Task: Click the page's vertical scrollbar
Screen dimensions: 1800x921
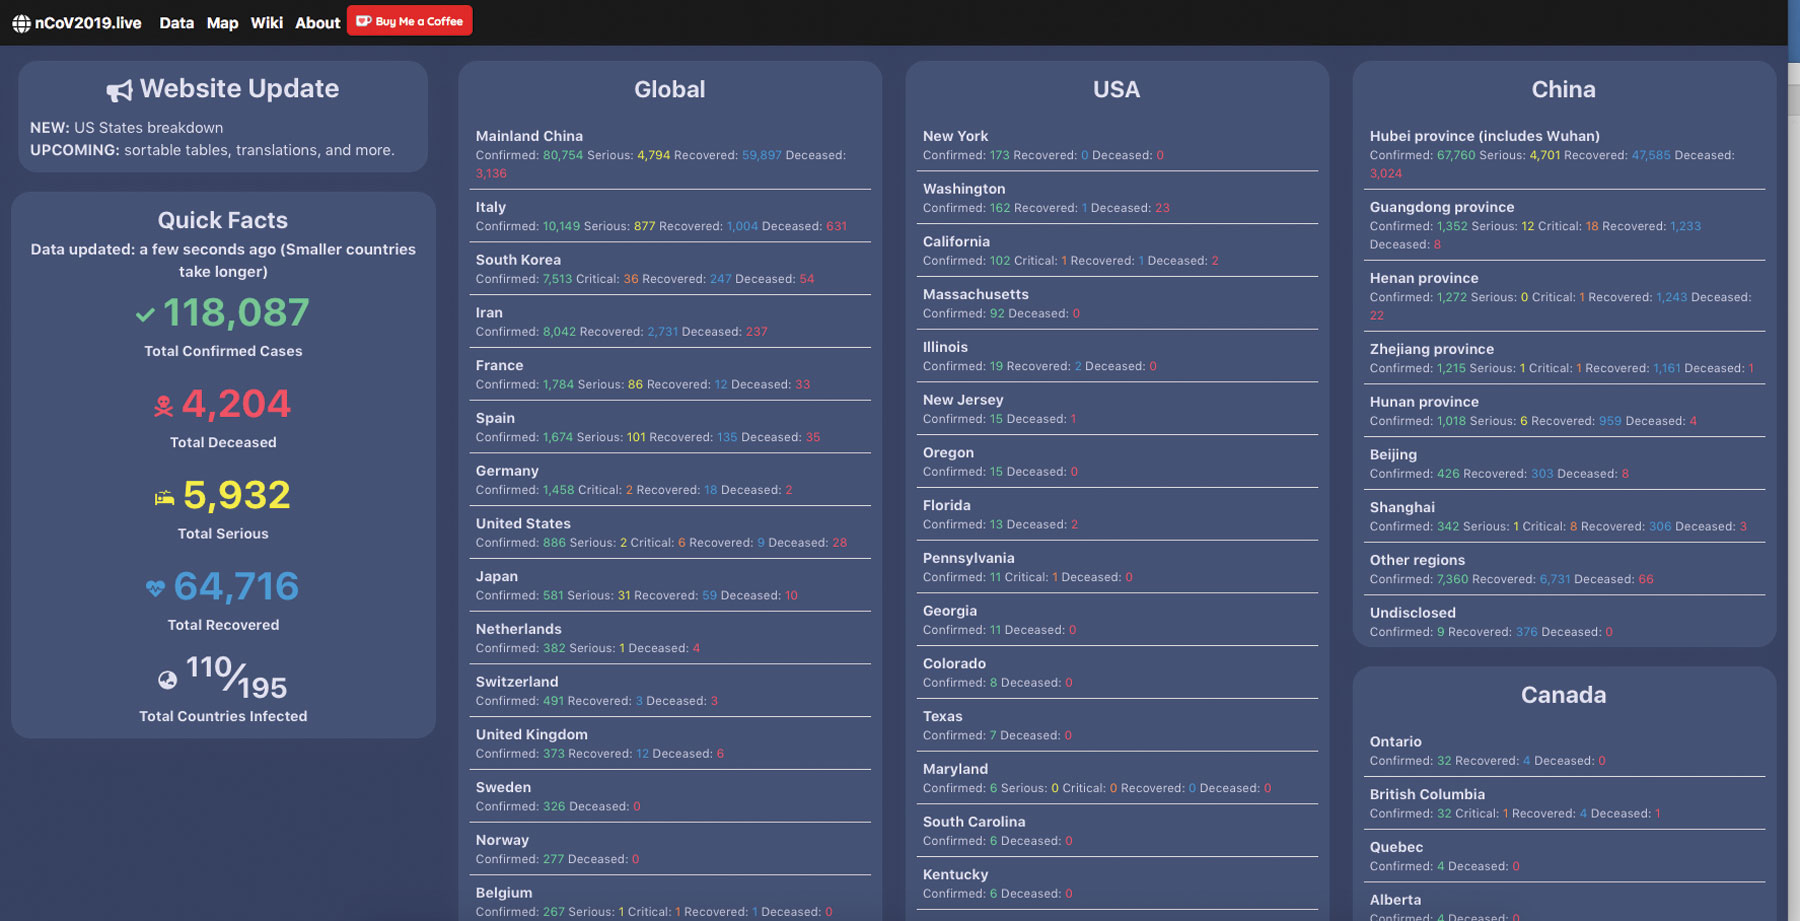Action: (x=1794, y=400)
